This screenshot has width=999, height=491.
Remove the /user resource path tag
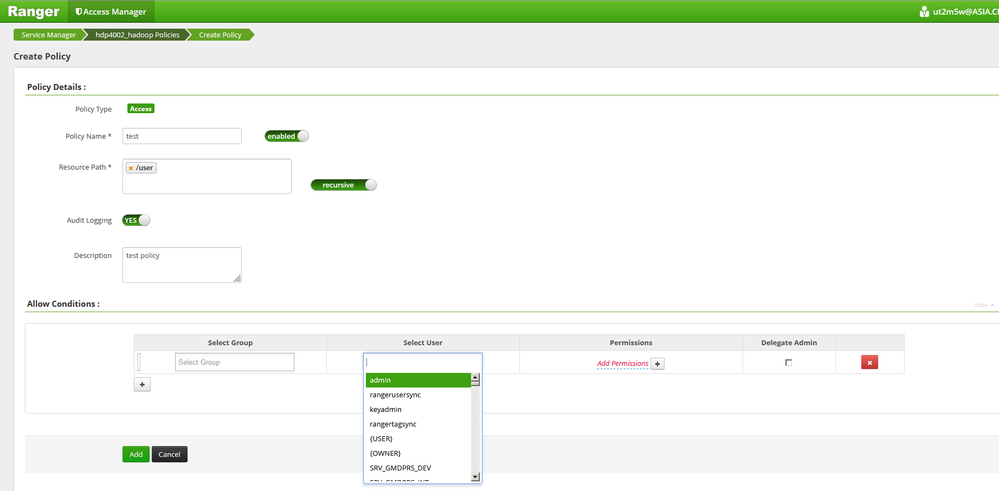click(x=131, y=168)
